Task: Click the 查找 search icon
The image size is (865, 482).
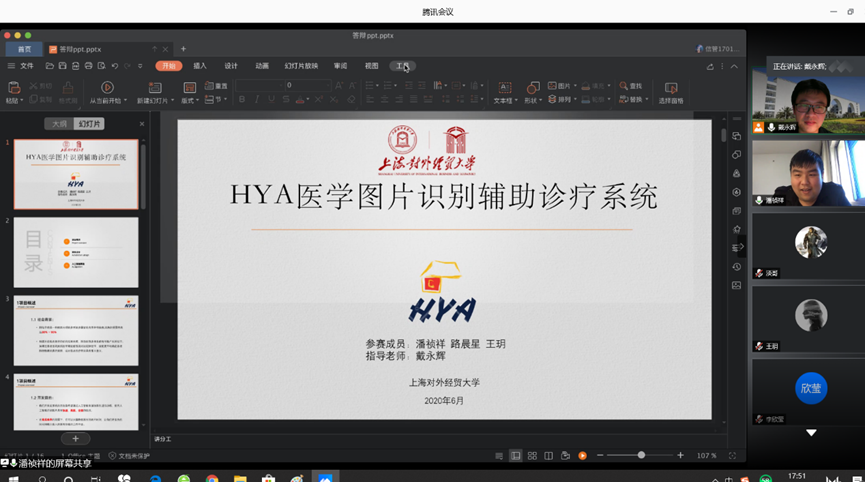Action: [624, 86]
